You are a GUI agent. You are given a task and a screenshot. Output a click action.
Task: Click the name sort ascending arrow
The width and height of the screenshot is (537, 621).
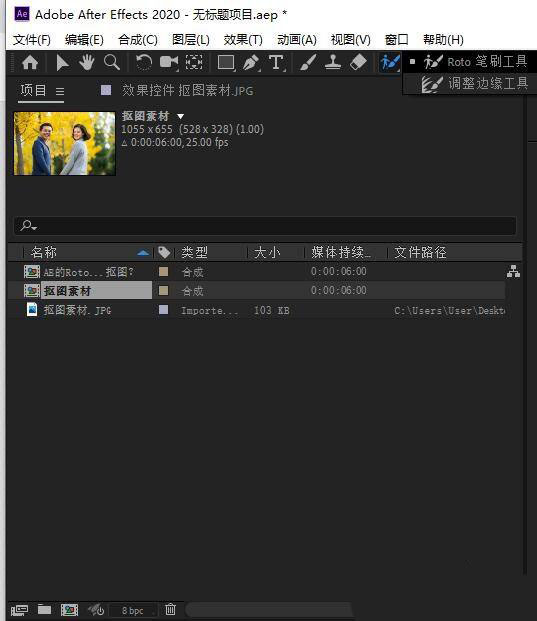(143, 253)
